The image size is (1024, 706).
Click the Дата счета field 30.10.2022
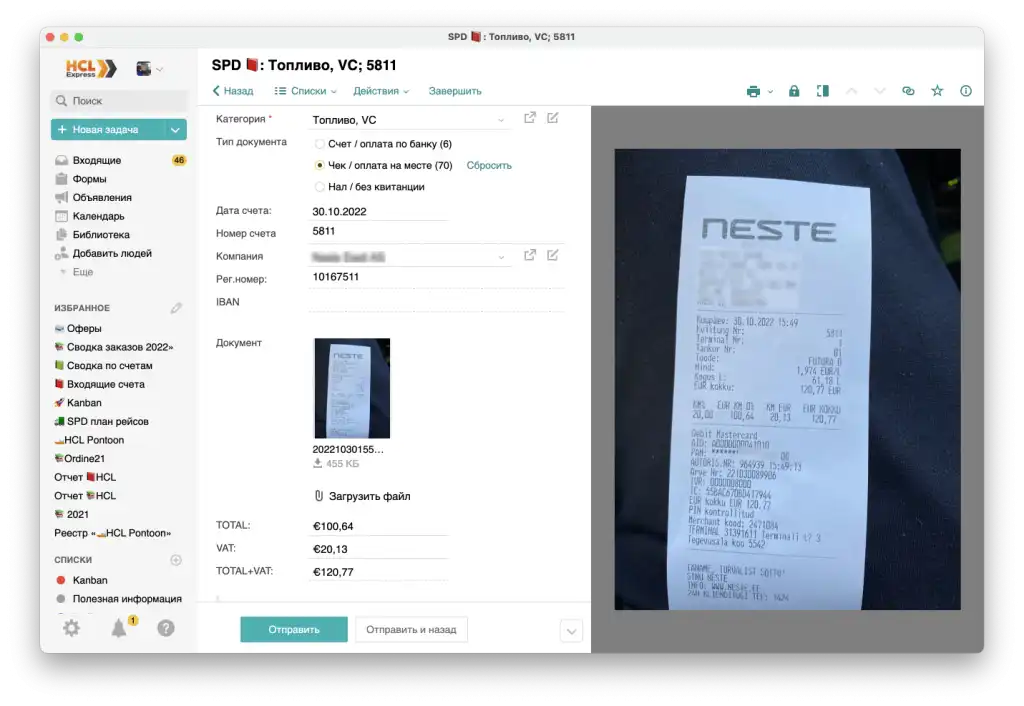pyautogui.click(x=378, y=212)
